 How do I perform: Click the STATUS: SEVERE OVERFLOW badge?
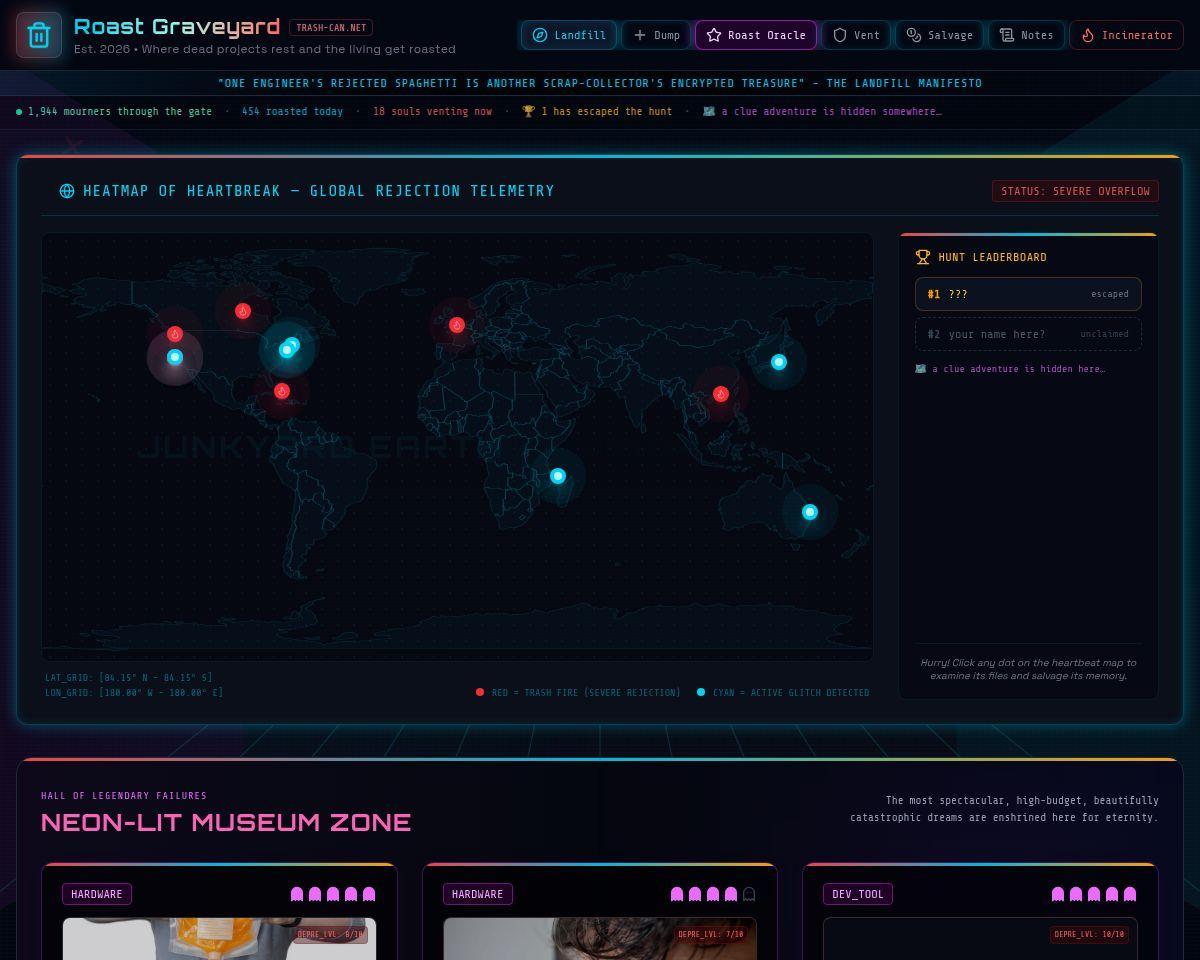coord(1075,191)
